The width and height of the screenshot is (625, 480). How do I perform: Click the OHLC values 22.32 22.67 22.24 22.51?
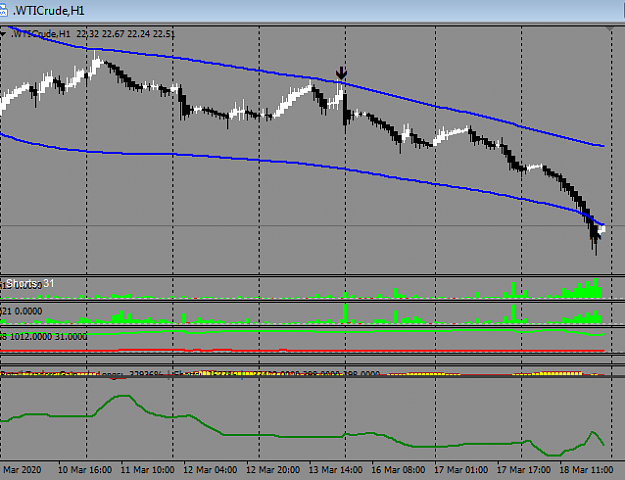(126, 34)
